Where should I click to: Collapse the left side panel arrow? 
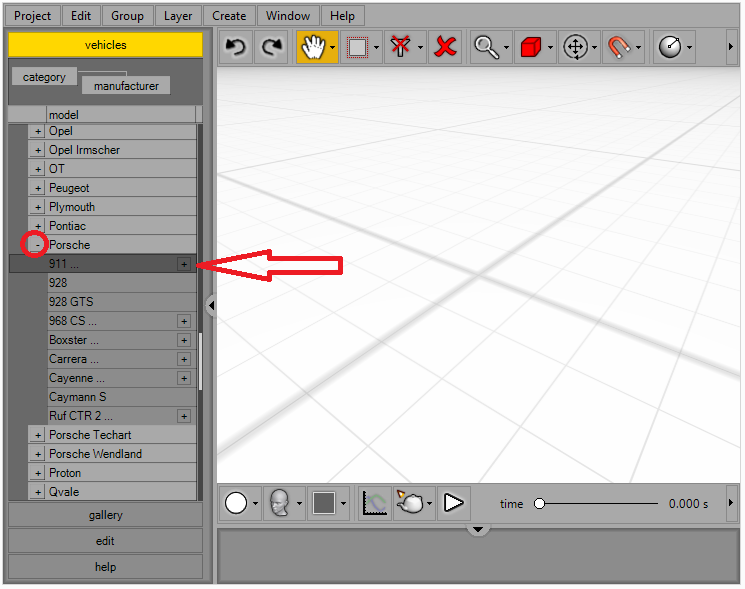[211, 306]
